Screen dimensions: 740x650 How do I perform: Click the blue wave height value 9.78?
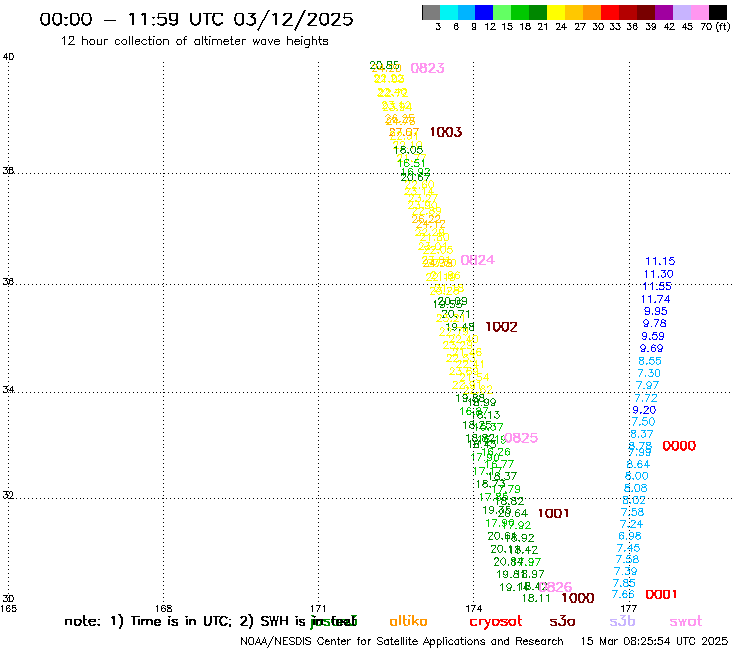coord(655,323)
